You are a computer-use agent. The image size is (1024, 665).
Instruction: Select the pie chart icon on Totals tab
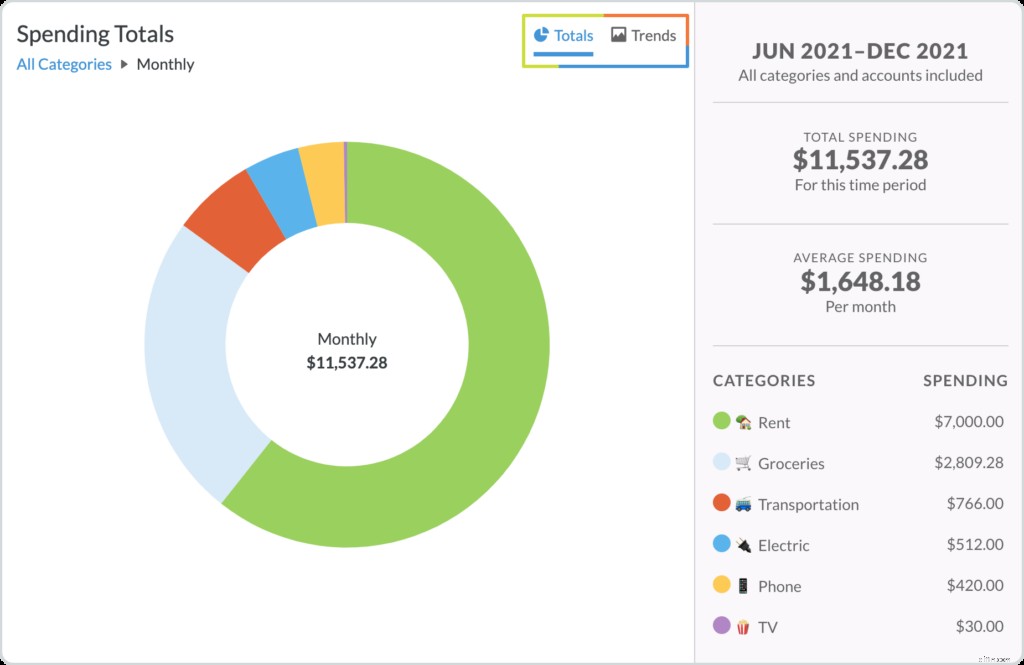tap(540, 35)
